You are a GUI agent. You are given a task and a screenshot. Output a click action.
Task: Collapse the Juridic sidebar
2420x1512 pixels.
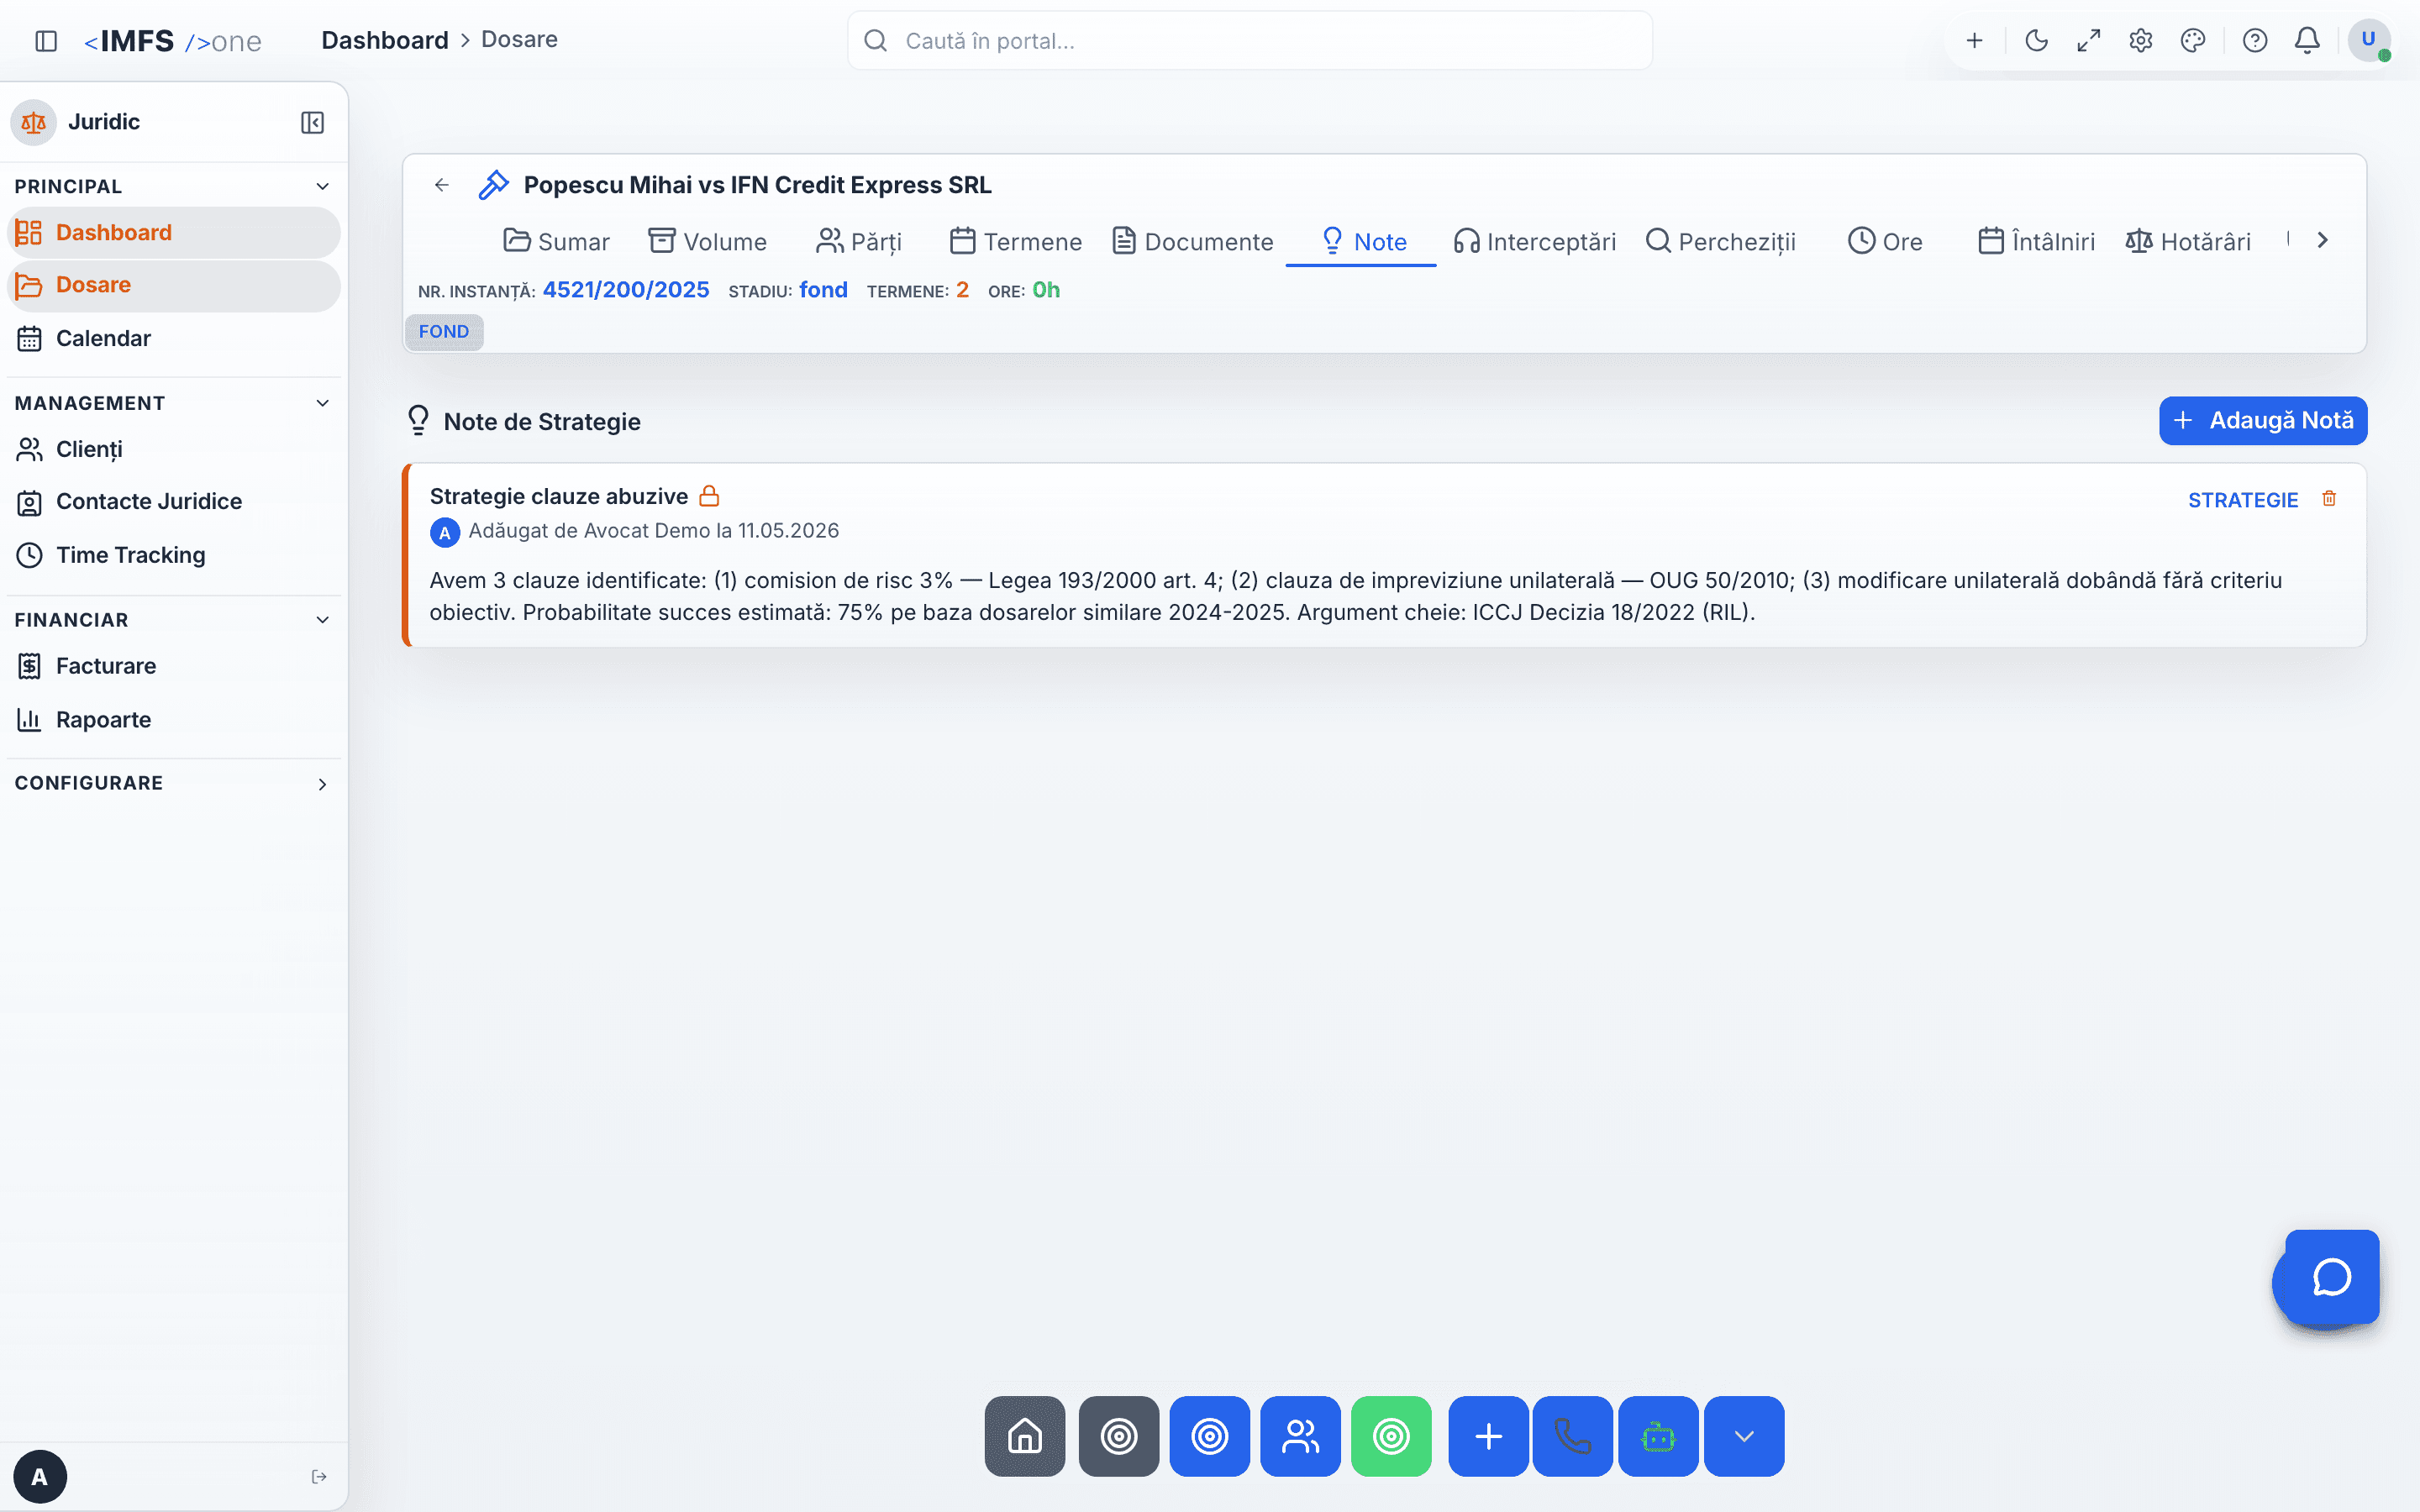click(x=312, y=122)
